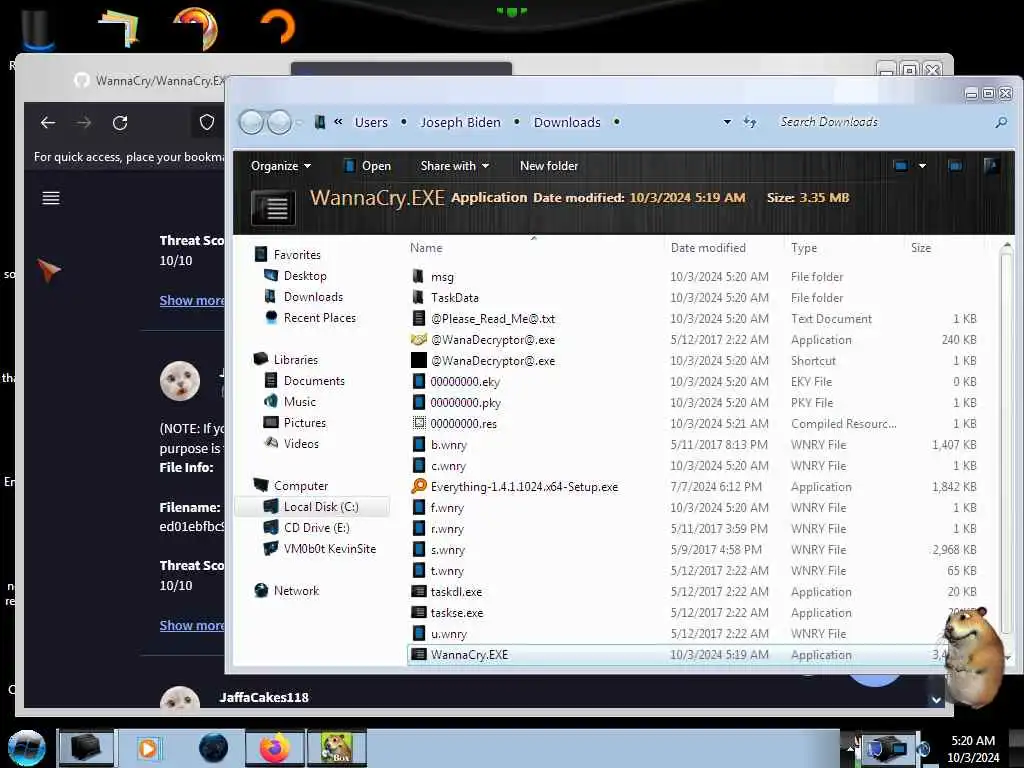Open the recent pages dropdown near nav buttons

click(x=298, y=122)
